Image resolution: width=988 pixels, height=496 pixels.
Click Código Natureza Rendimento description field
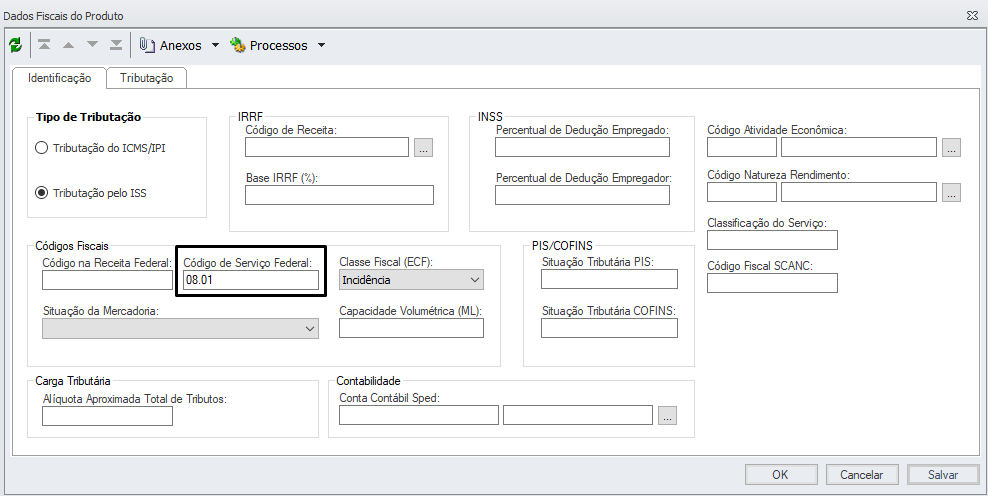[x=859, y=192]
